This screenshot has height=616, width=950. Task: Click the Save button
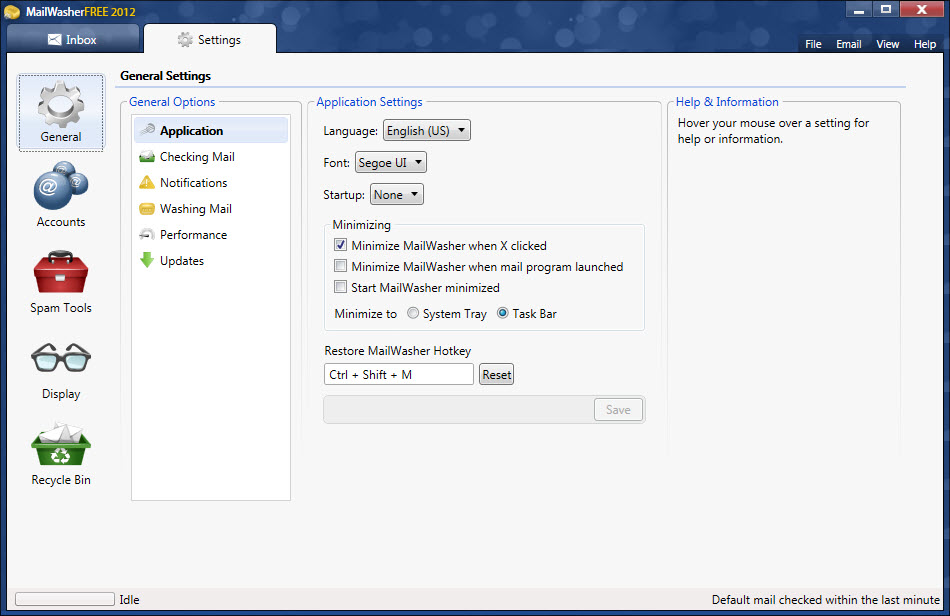[x=618, y=410]
